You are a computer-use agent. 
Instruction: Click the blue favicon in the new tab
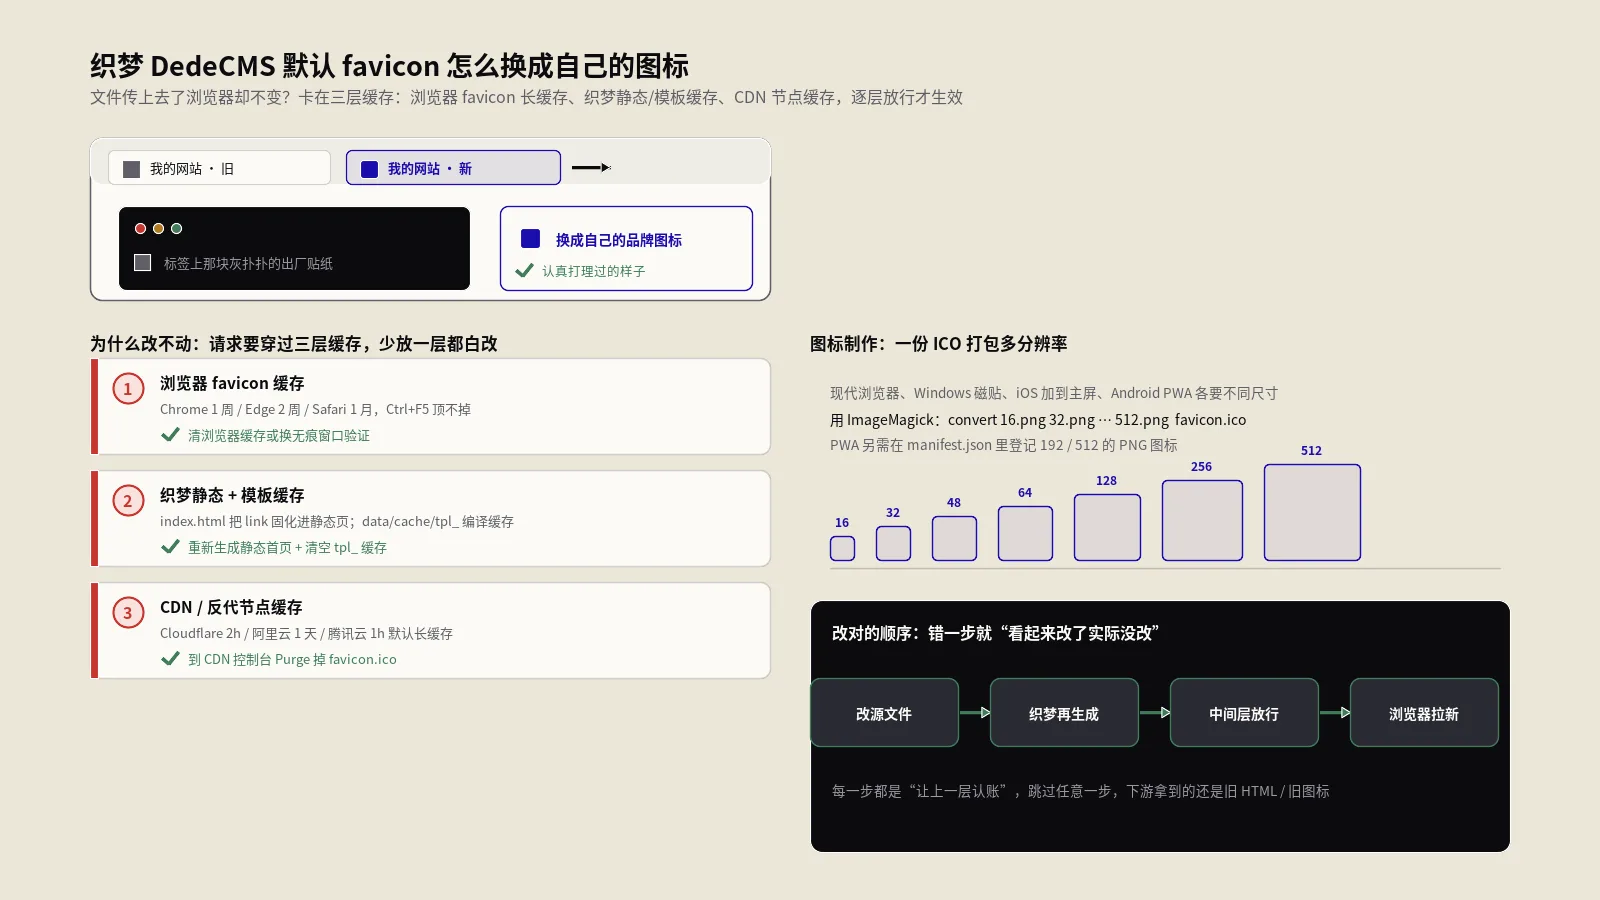(369, 169)
